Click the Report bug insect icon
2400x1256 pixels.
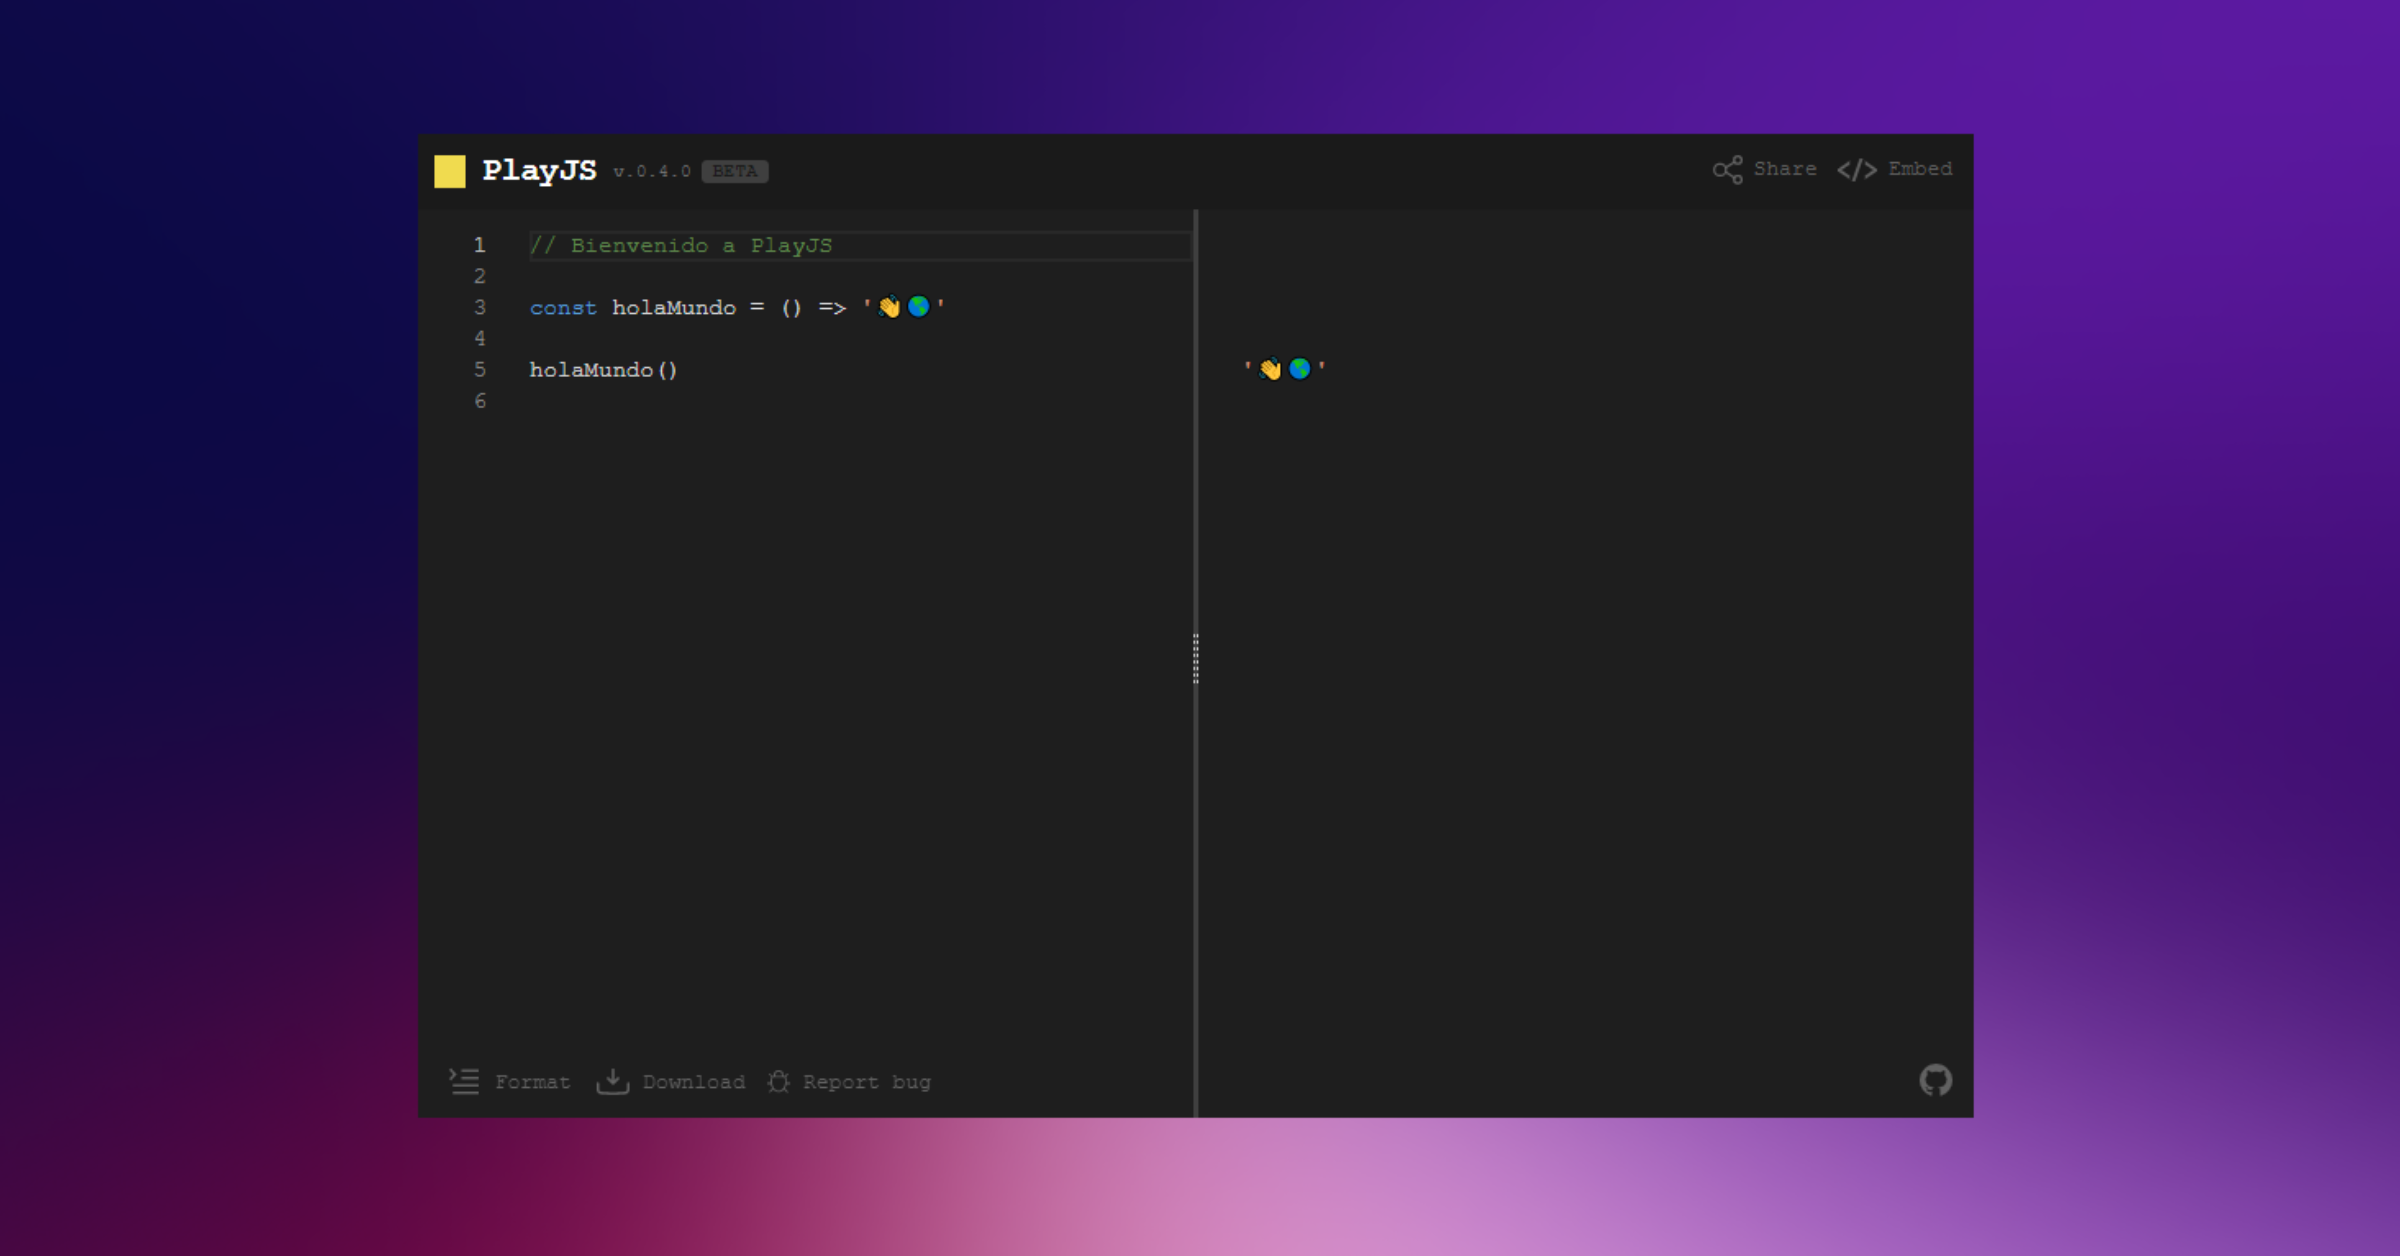click(778, 1081)
